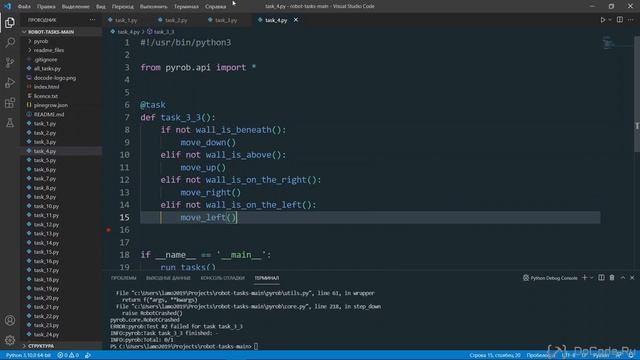The image size is (640, 360).
Task: Open README.md in explorer
Action: 49,114
